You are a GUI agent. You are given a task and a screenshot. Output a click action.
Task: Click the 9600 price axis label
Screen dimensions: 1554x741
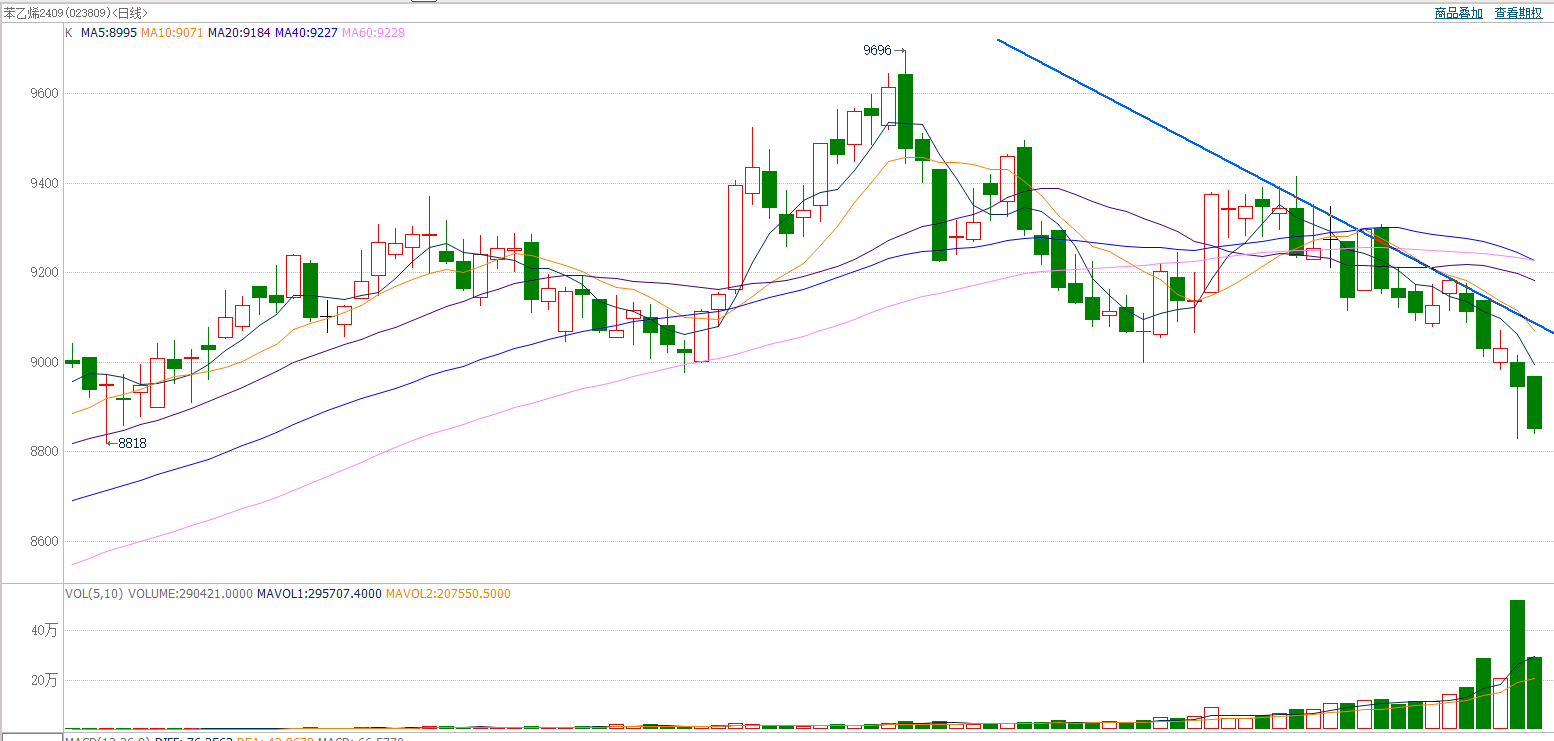click(45, 94)
